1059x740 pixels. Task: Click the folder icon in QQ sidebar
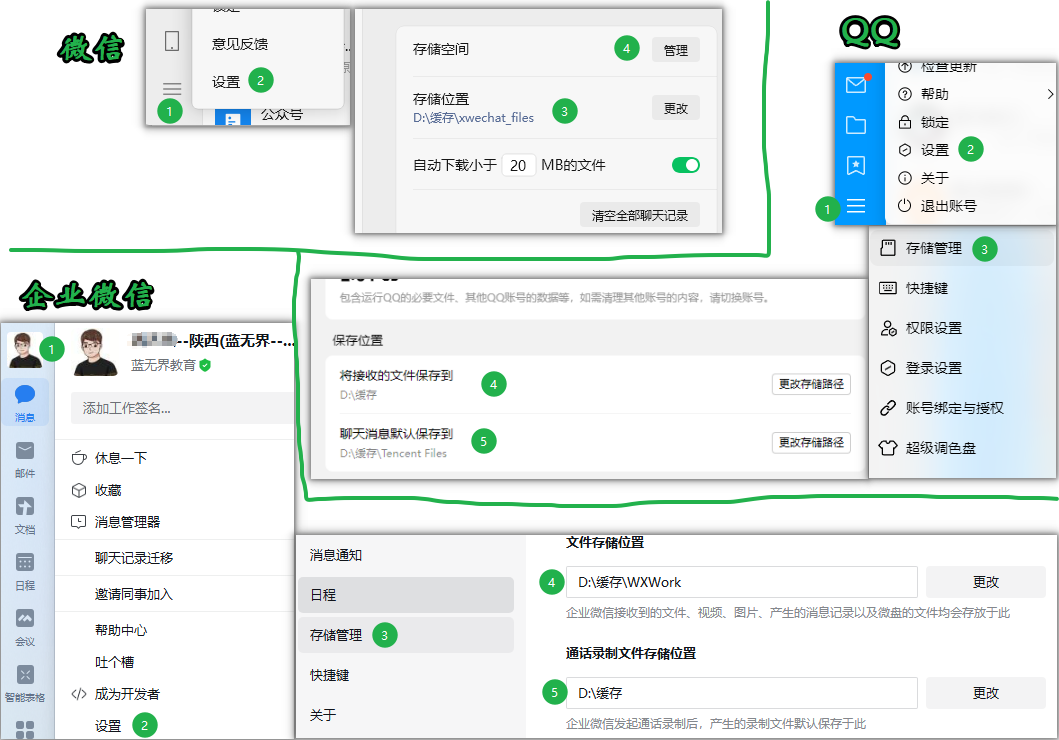856,125
